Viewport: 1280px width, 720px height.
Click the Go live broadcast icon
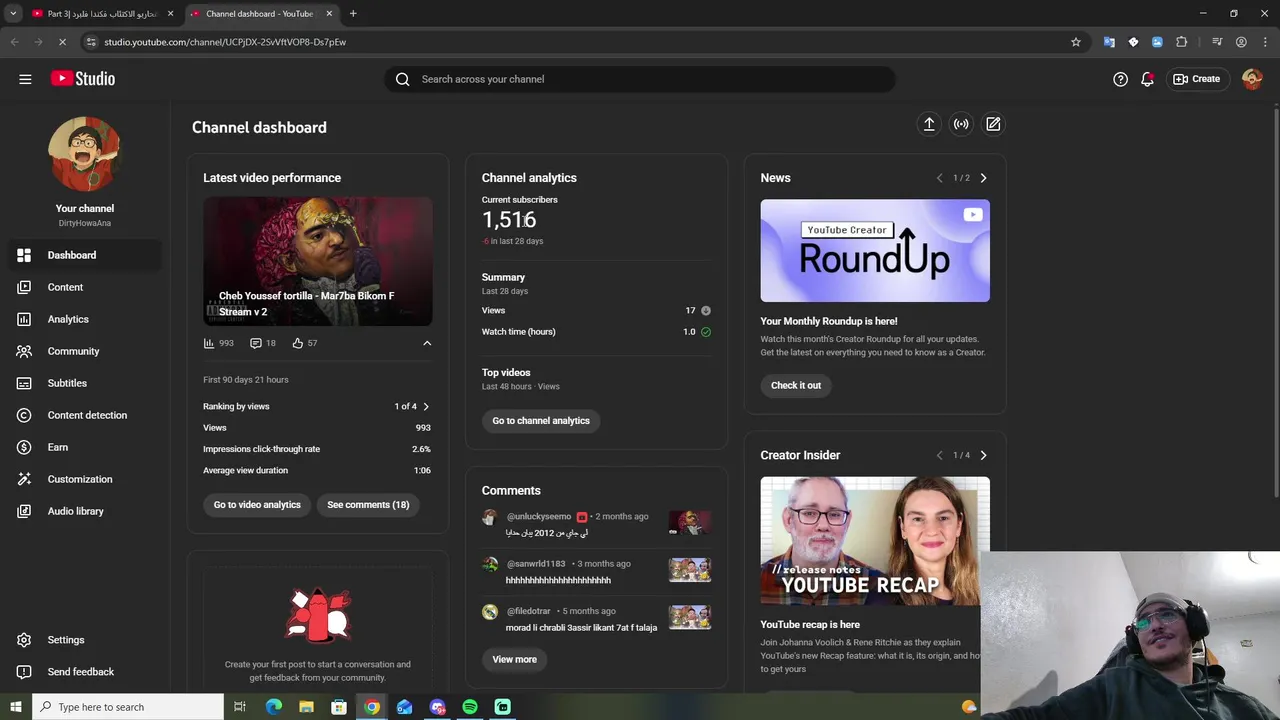tap(961, 124)
